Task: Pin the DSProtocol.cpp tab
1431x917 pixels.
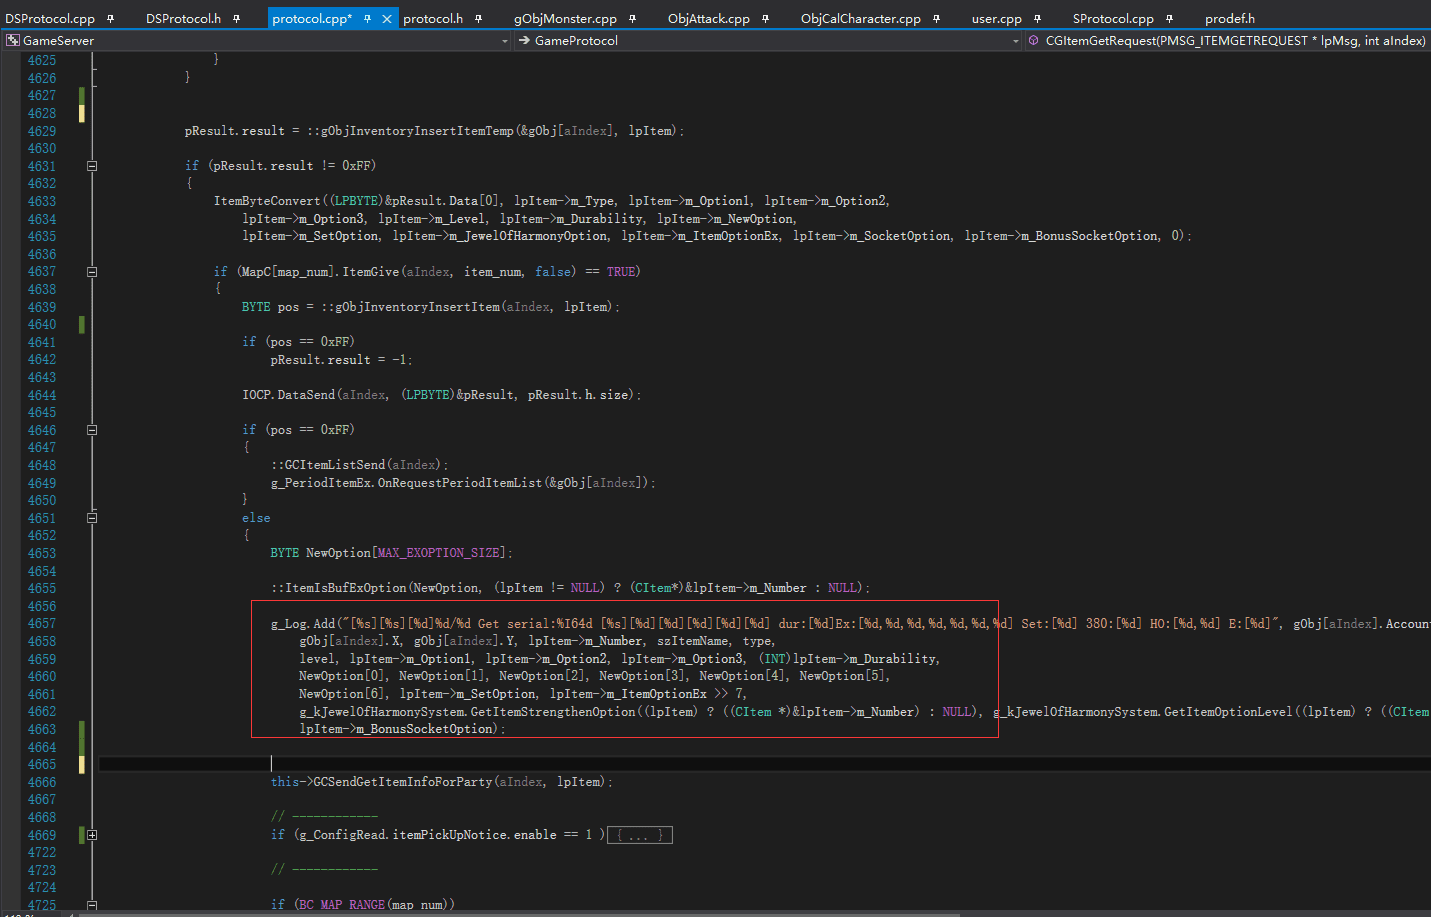Action: 110,18
